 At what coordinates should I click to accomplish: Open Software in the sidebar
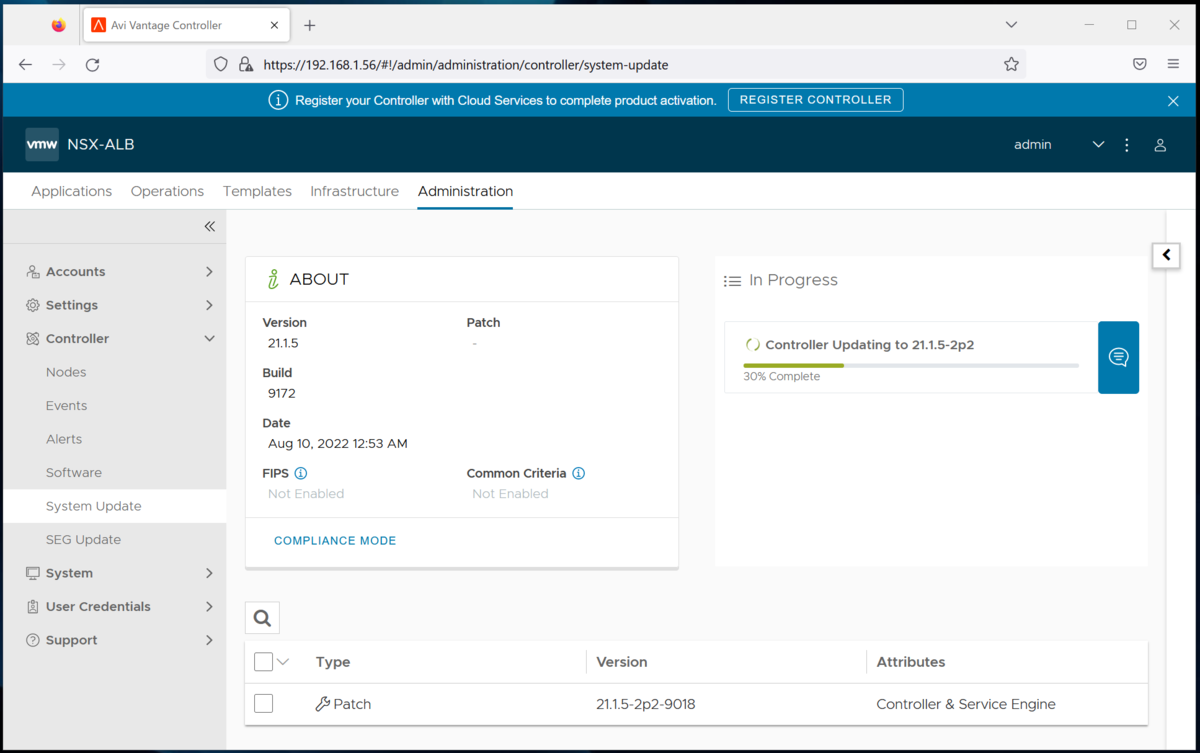[x=74, y=472]
